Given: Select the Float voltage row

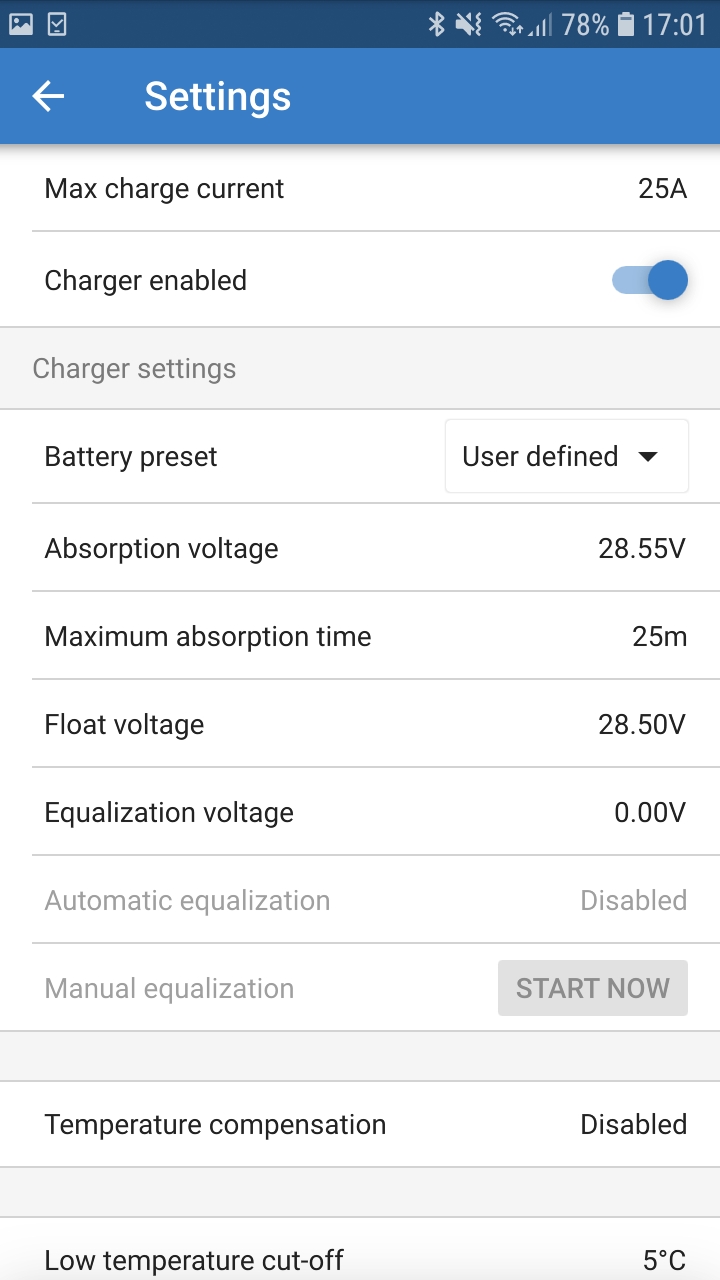Looking at the screenshot, I should point(360,724).
